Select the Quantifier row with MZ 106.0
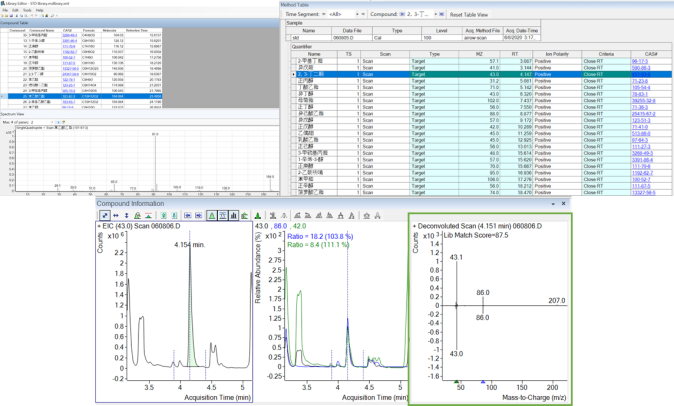This screenshot has width=674, height=406. pos(481,179)
